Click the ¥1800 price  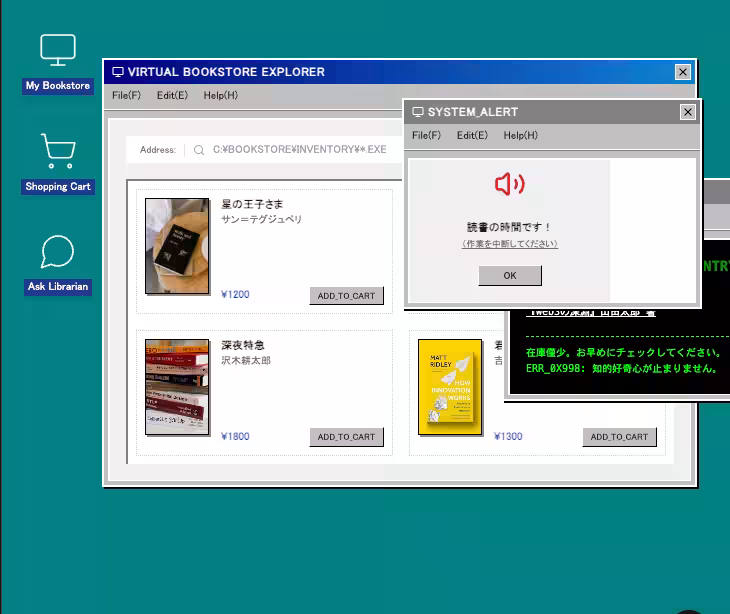[x=235, y=437]
